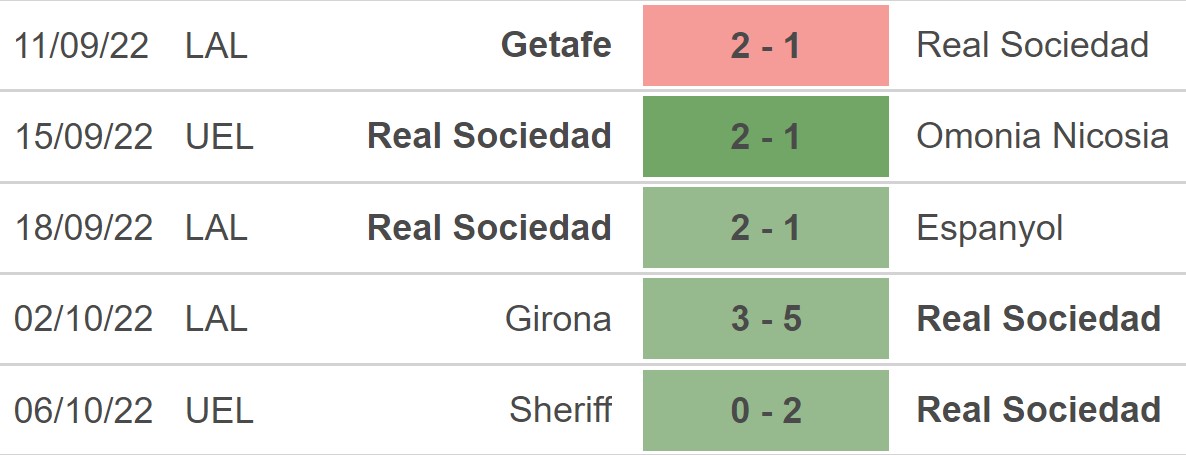Click the UEL label beside 15/09/22
The width and height of the screenshot is (1186, 455).
tap(220, 137)
